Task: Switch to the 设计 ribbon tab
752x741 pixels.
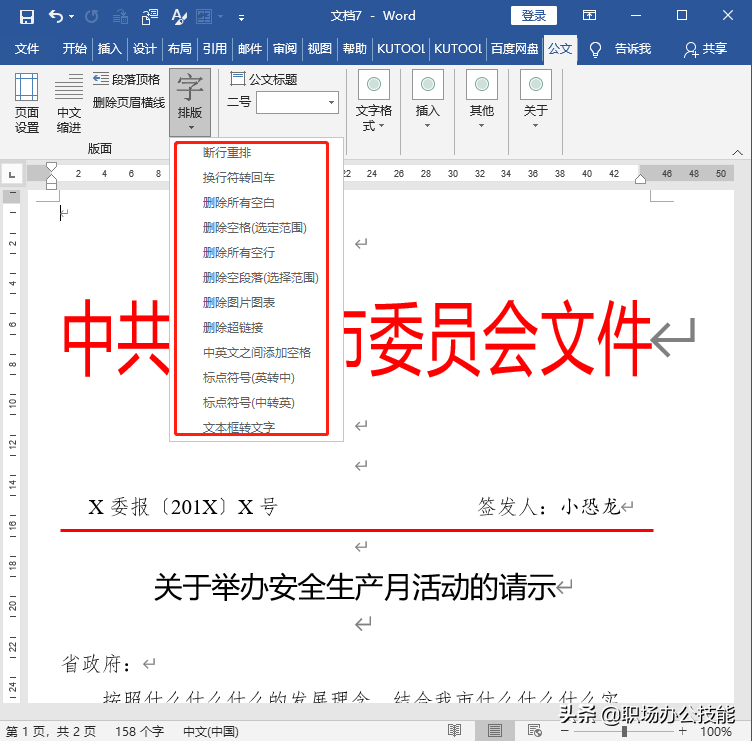Action: coord(144,49)
